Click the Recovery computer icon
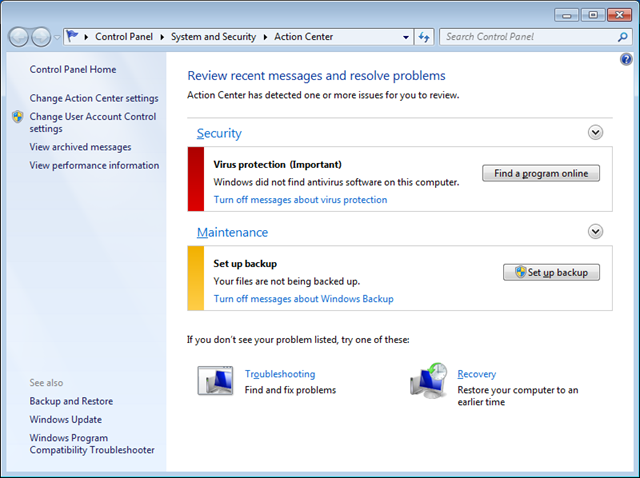The width and height of the screenshot is (640, 478). 428,382
